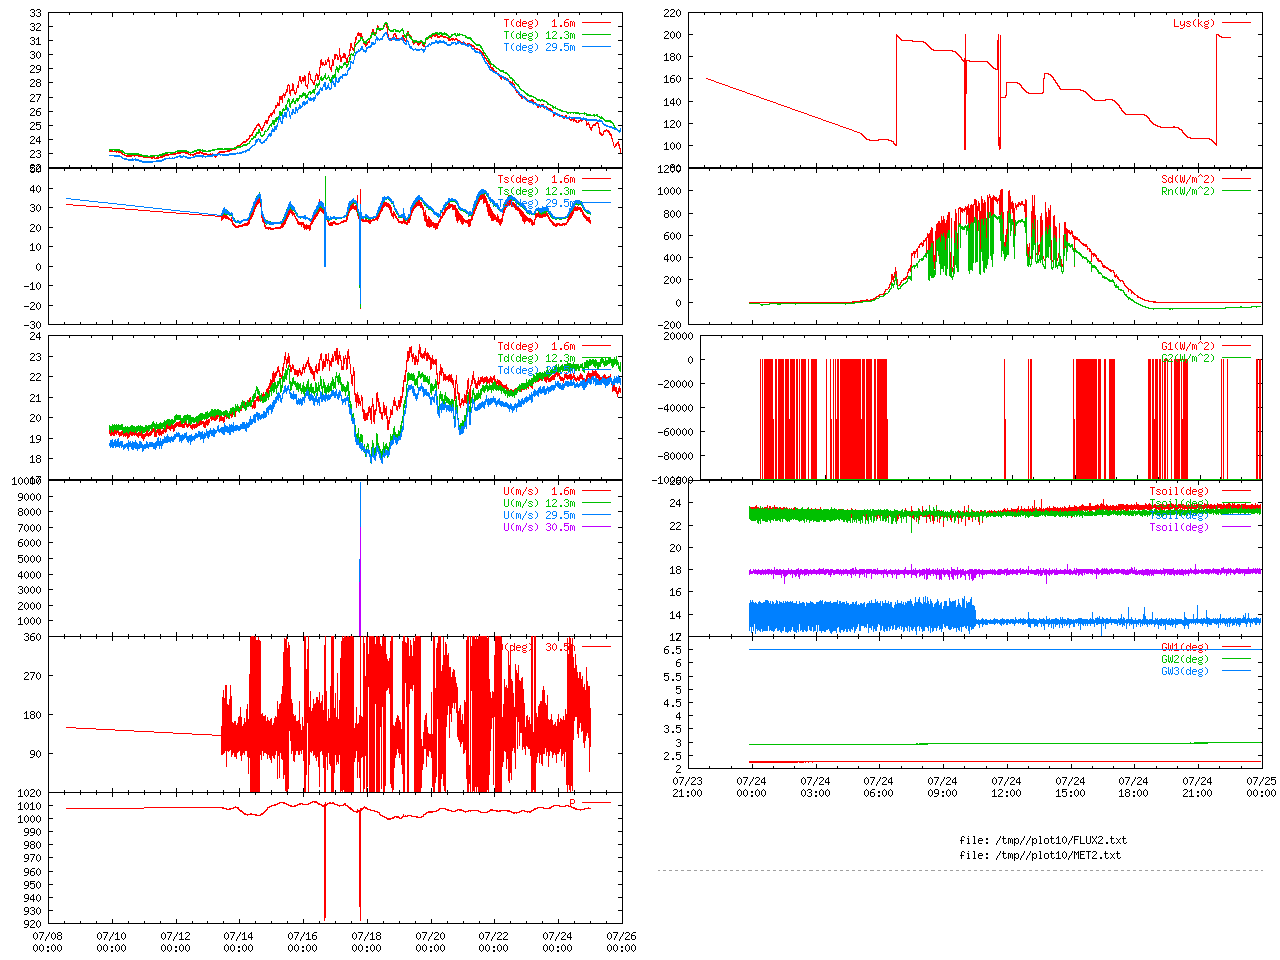This screenshot has width=1280, height=960.
Task: Click the blue "T(deg) 29.5m" legend label
Action: pyautogui.click(x=540, y=47)
